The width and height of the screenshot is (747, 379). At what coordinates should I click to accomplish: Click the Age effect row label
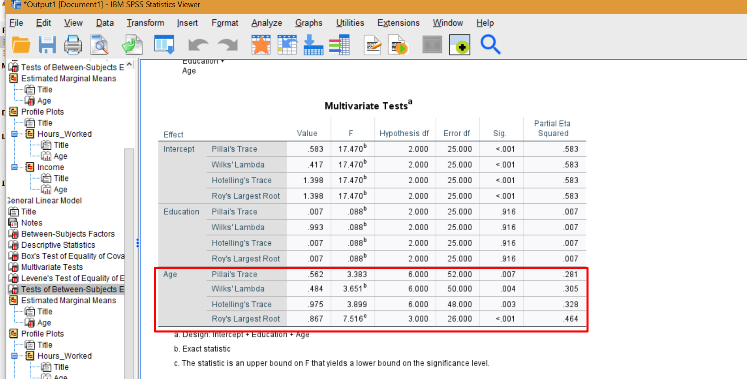click(x=170, y=274)
